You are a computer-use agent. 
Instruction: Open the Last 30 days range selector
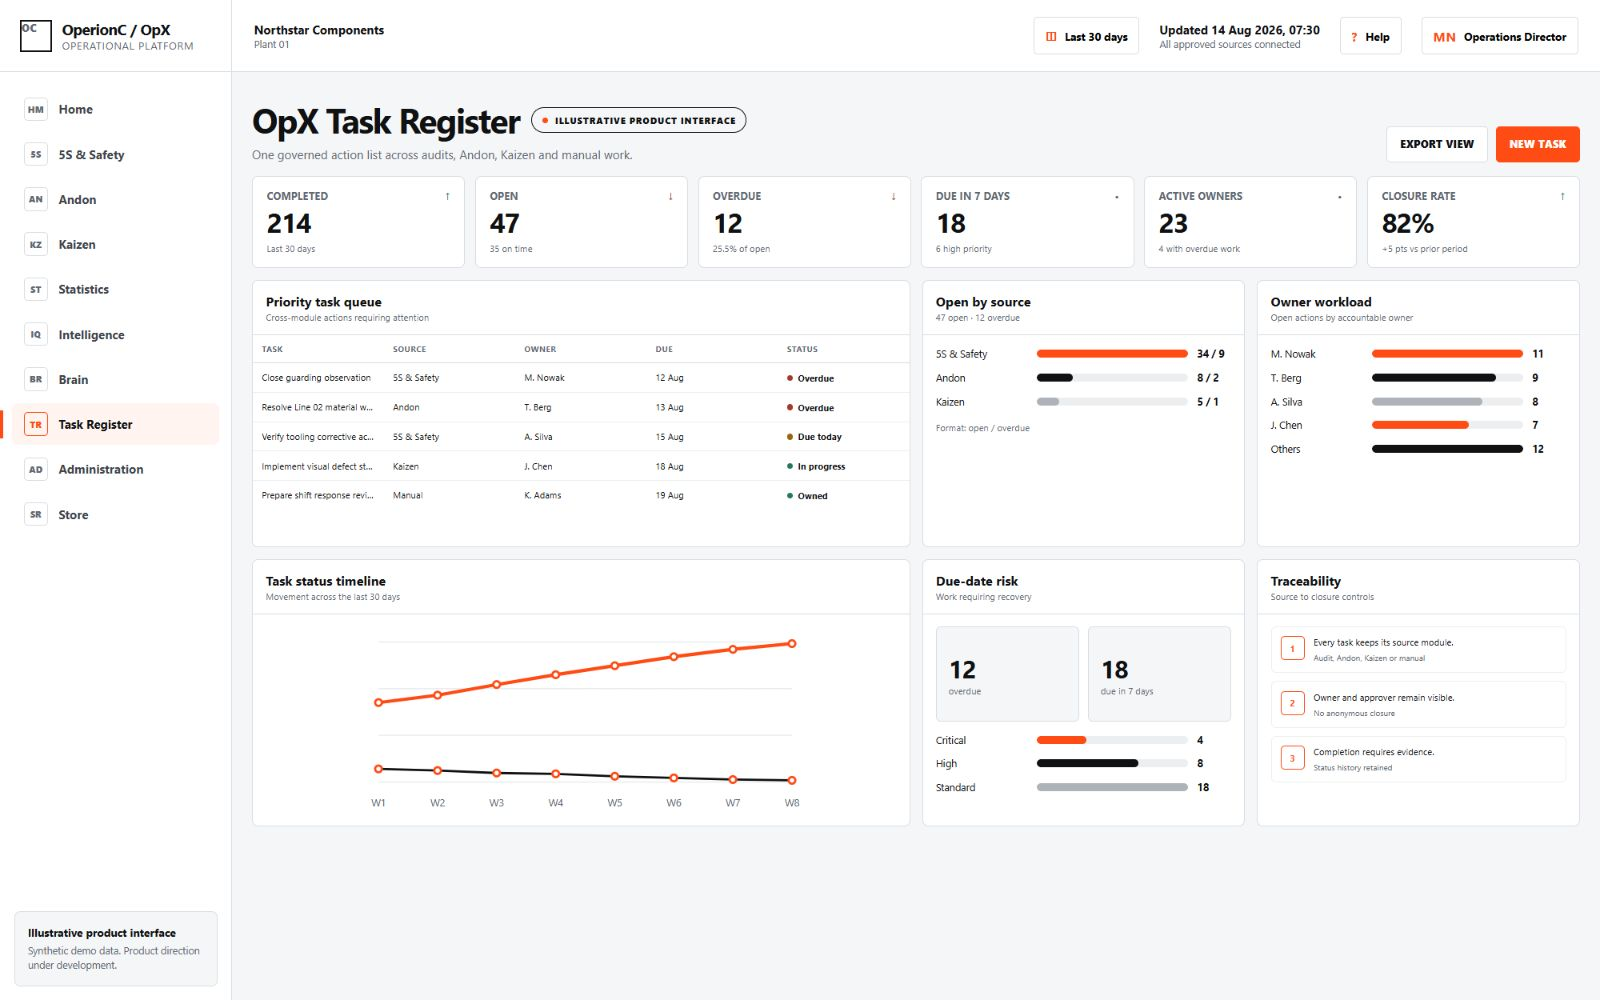(x=1086, y=37)
